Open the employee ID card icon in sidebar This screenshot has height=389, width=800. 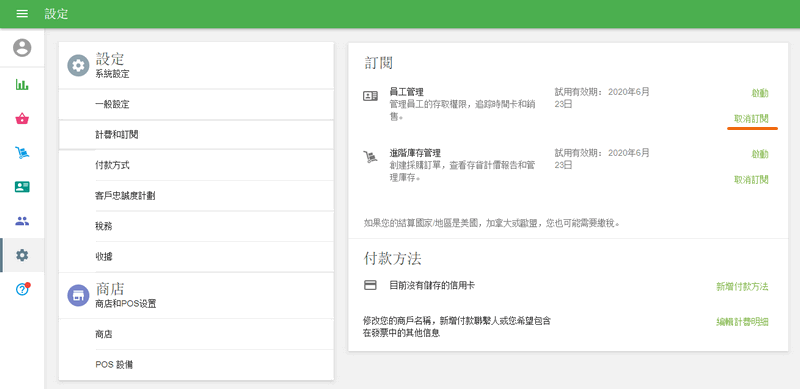[22, 187]
